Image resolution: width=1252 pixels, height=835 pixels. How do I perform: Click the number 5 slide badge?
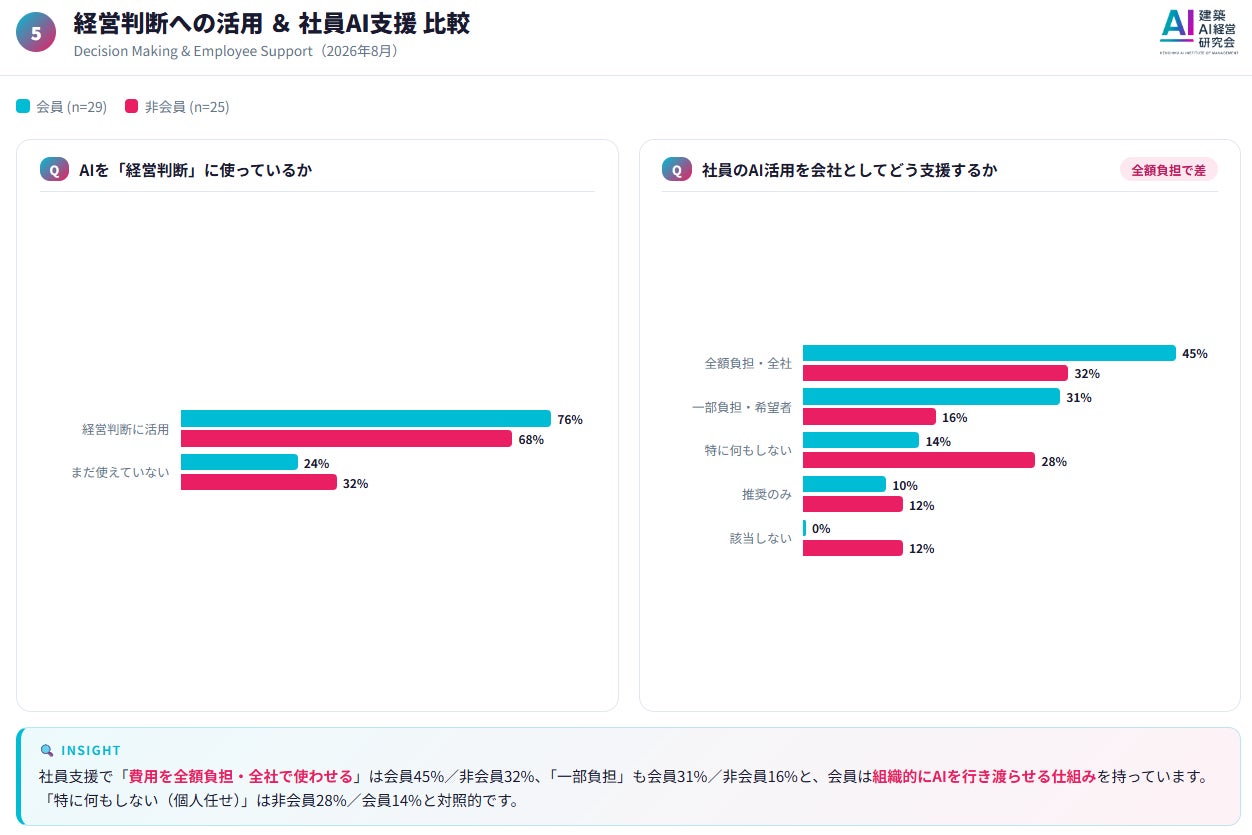(36, 33)
